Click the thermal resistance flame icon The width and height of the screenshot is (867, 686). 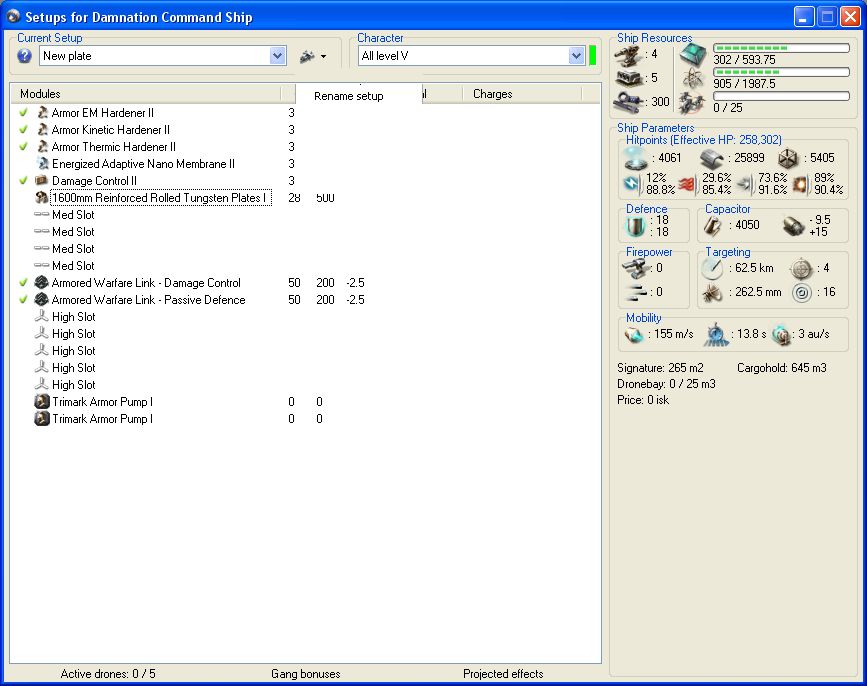(x=686, y=184)
